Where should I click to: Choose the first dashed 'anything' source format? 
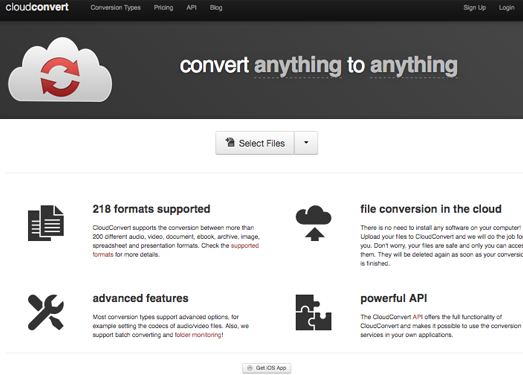coord(298,66)
